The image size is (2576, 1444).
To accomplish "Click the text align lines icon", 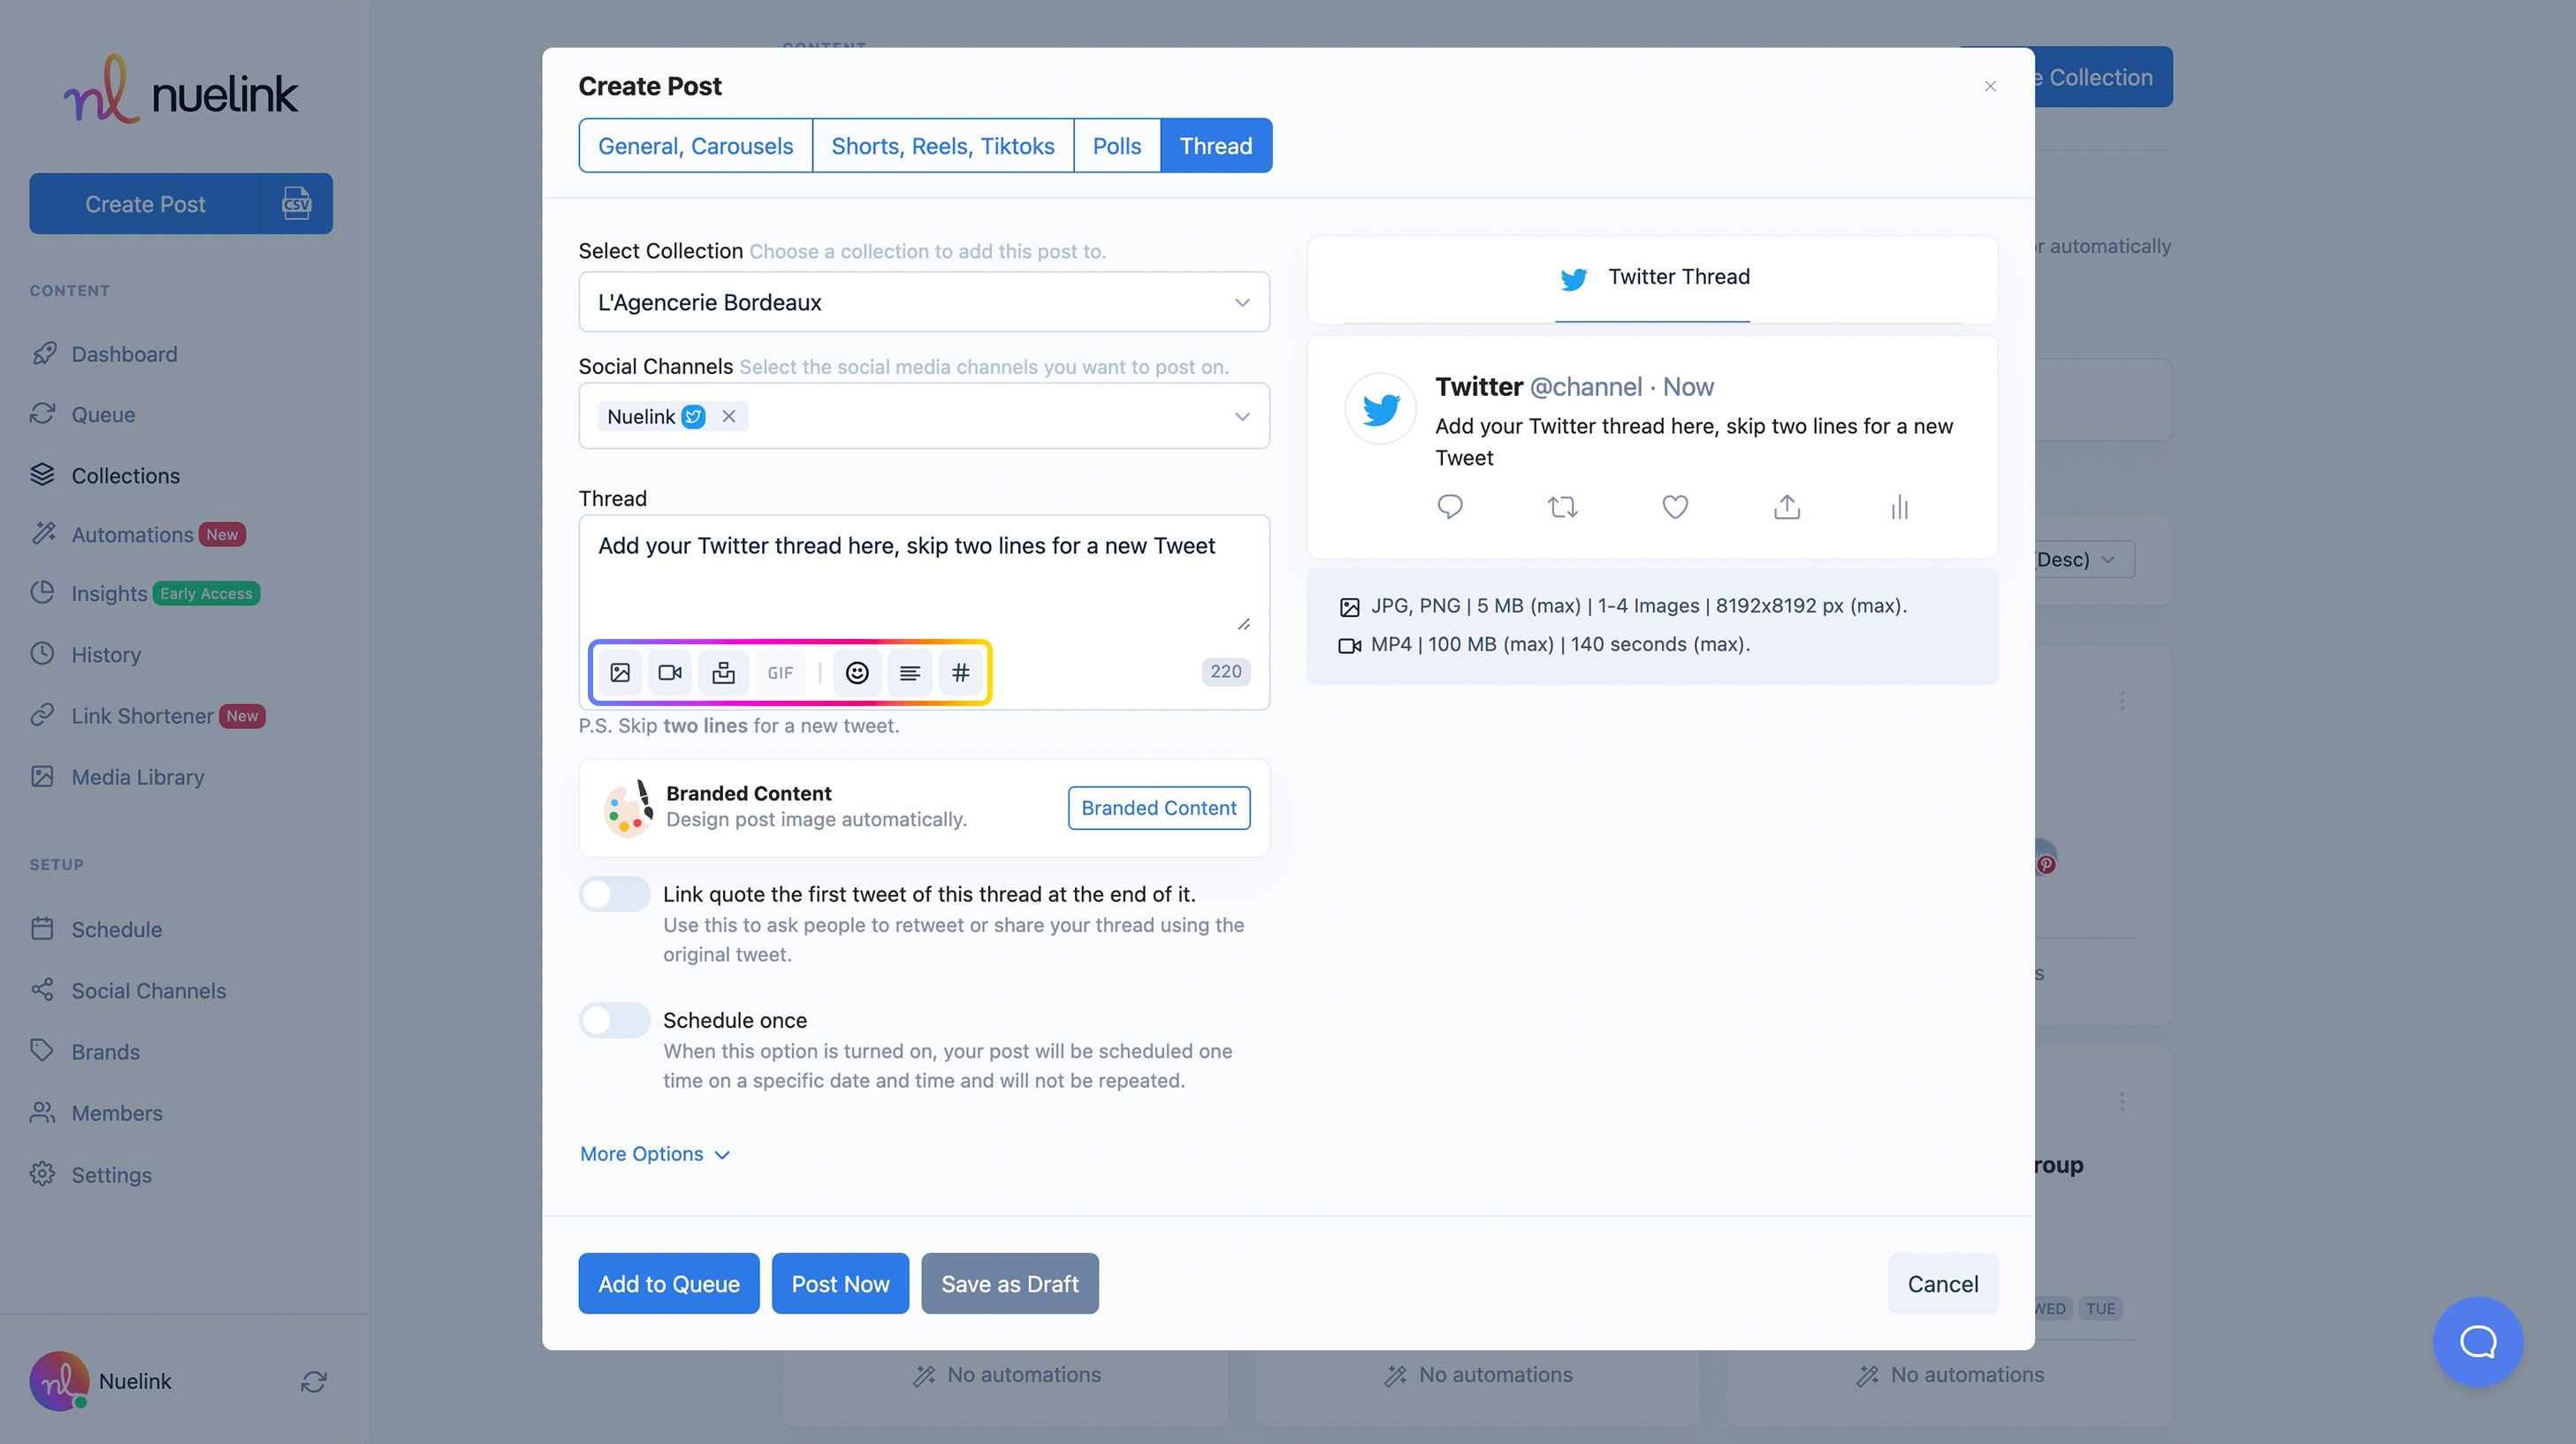I will click(x=909, y=672).
